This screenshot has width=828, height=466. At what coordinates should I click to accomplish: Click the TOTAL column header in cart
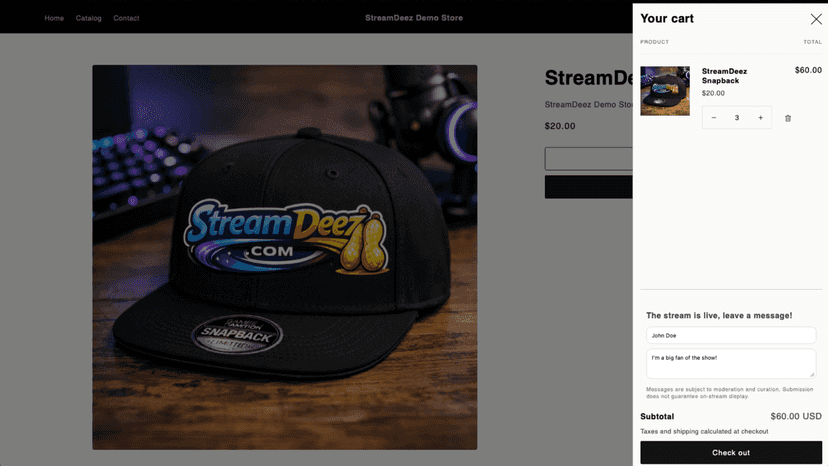pos(812,42)
